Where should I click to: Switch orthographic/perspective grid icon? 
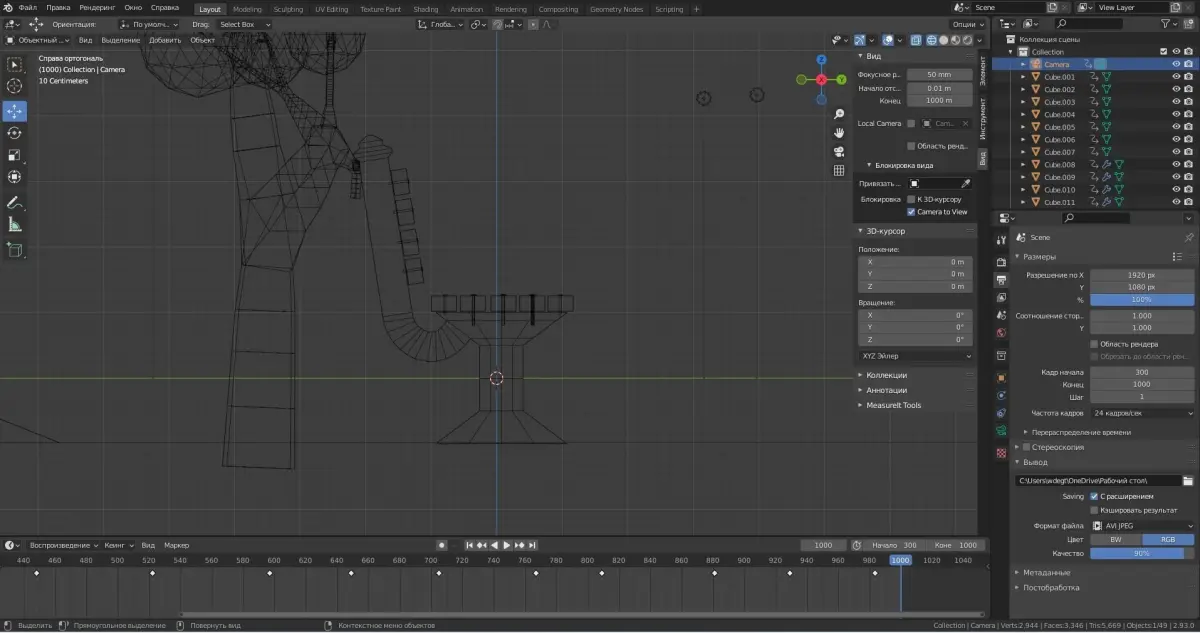(839, 170)
